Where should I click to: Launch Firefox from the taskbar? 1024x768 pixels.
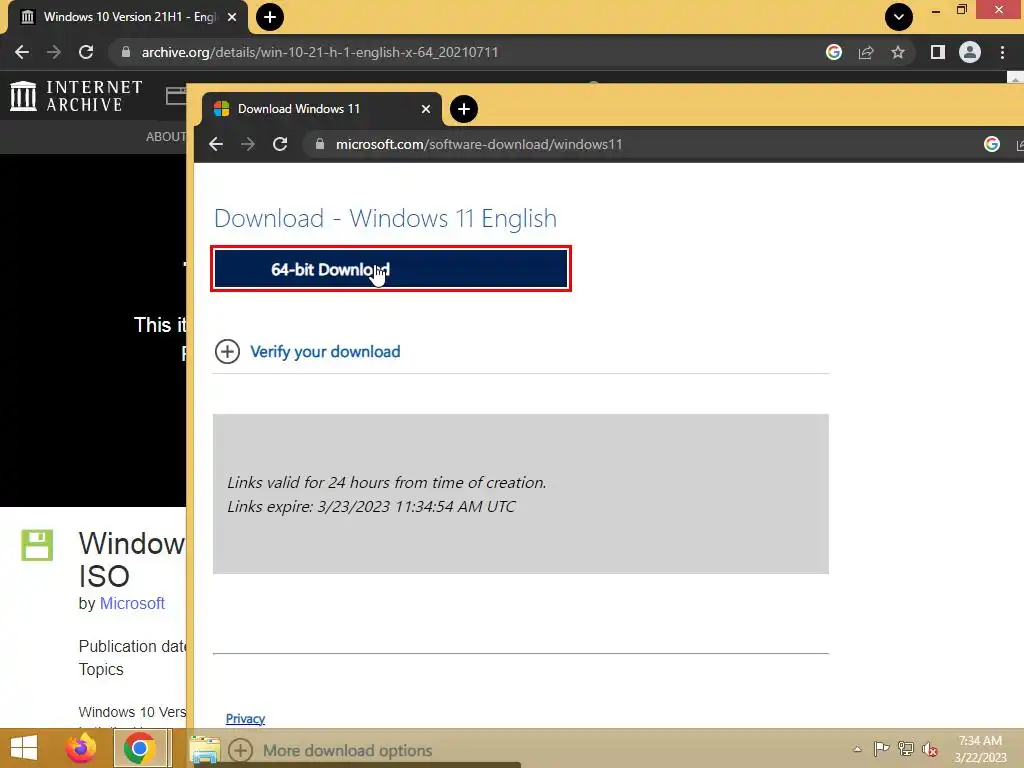81,749
